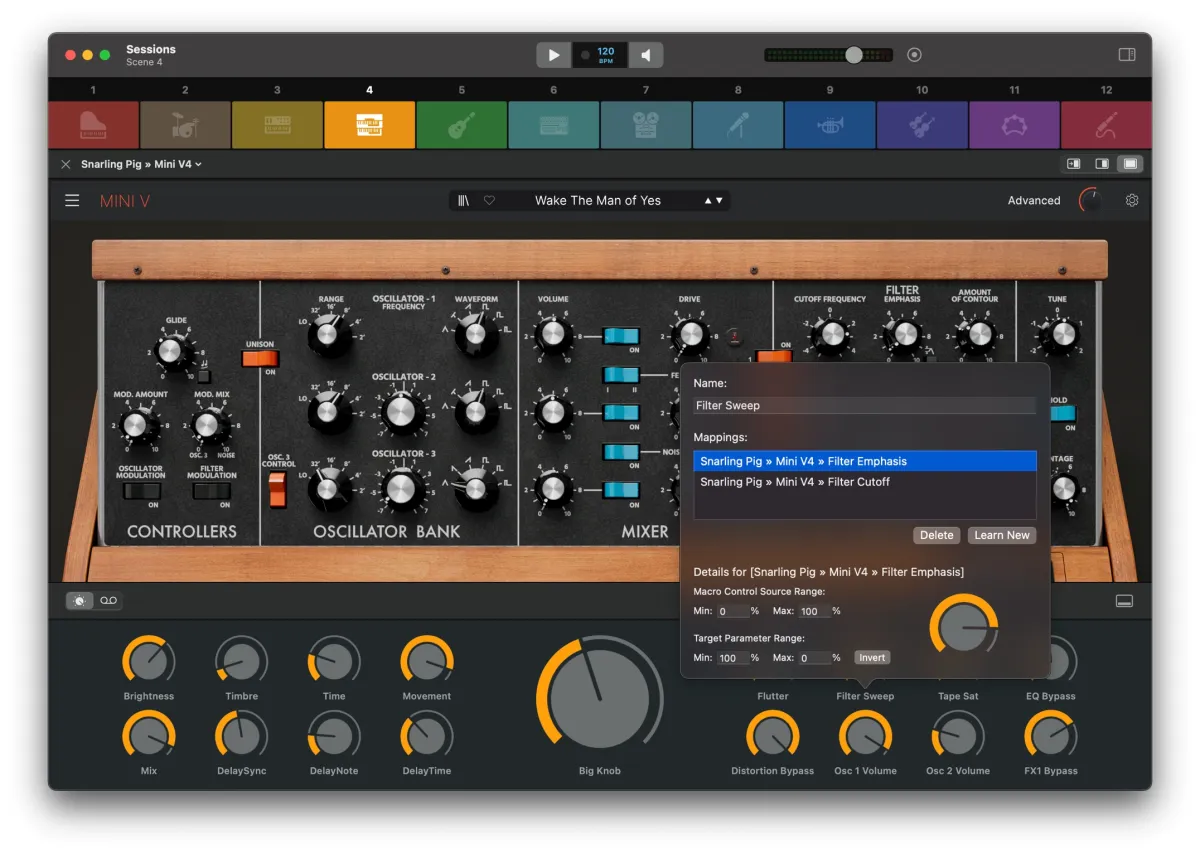Toggle the Oscillator Modulation switch
Viewport: 1200px width, 854px height.
click(140, 491)
